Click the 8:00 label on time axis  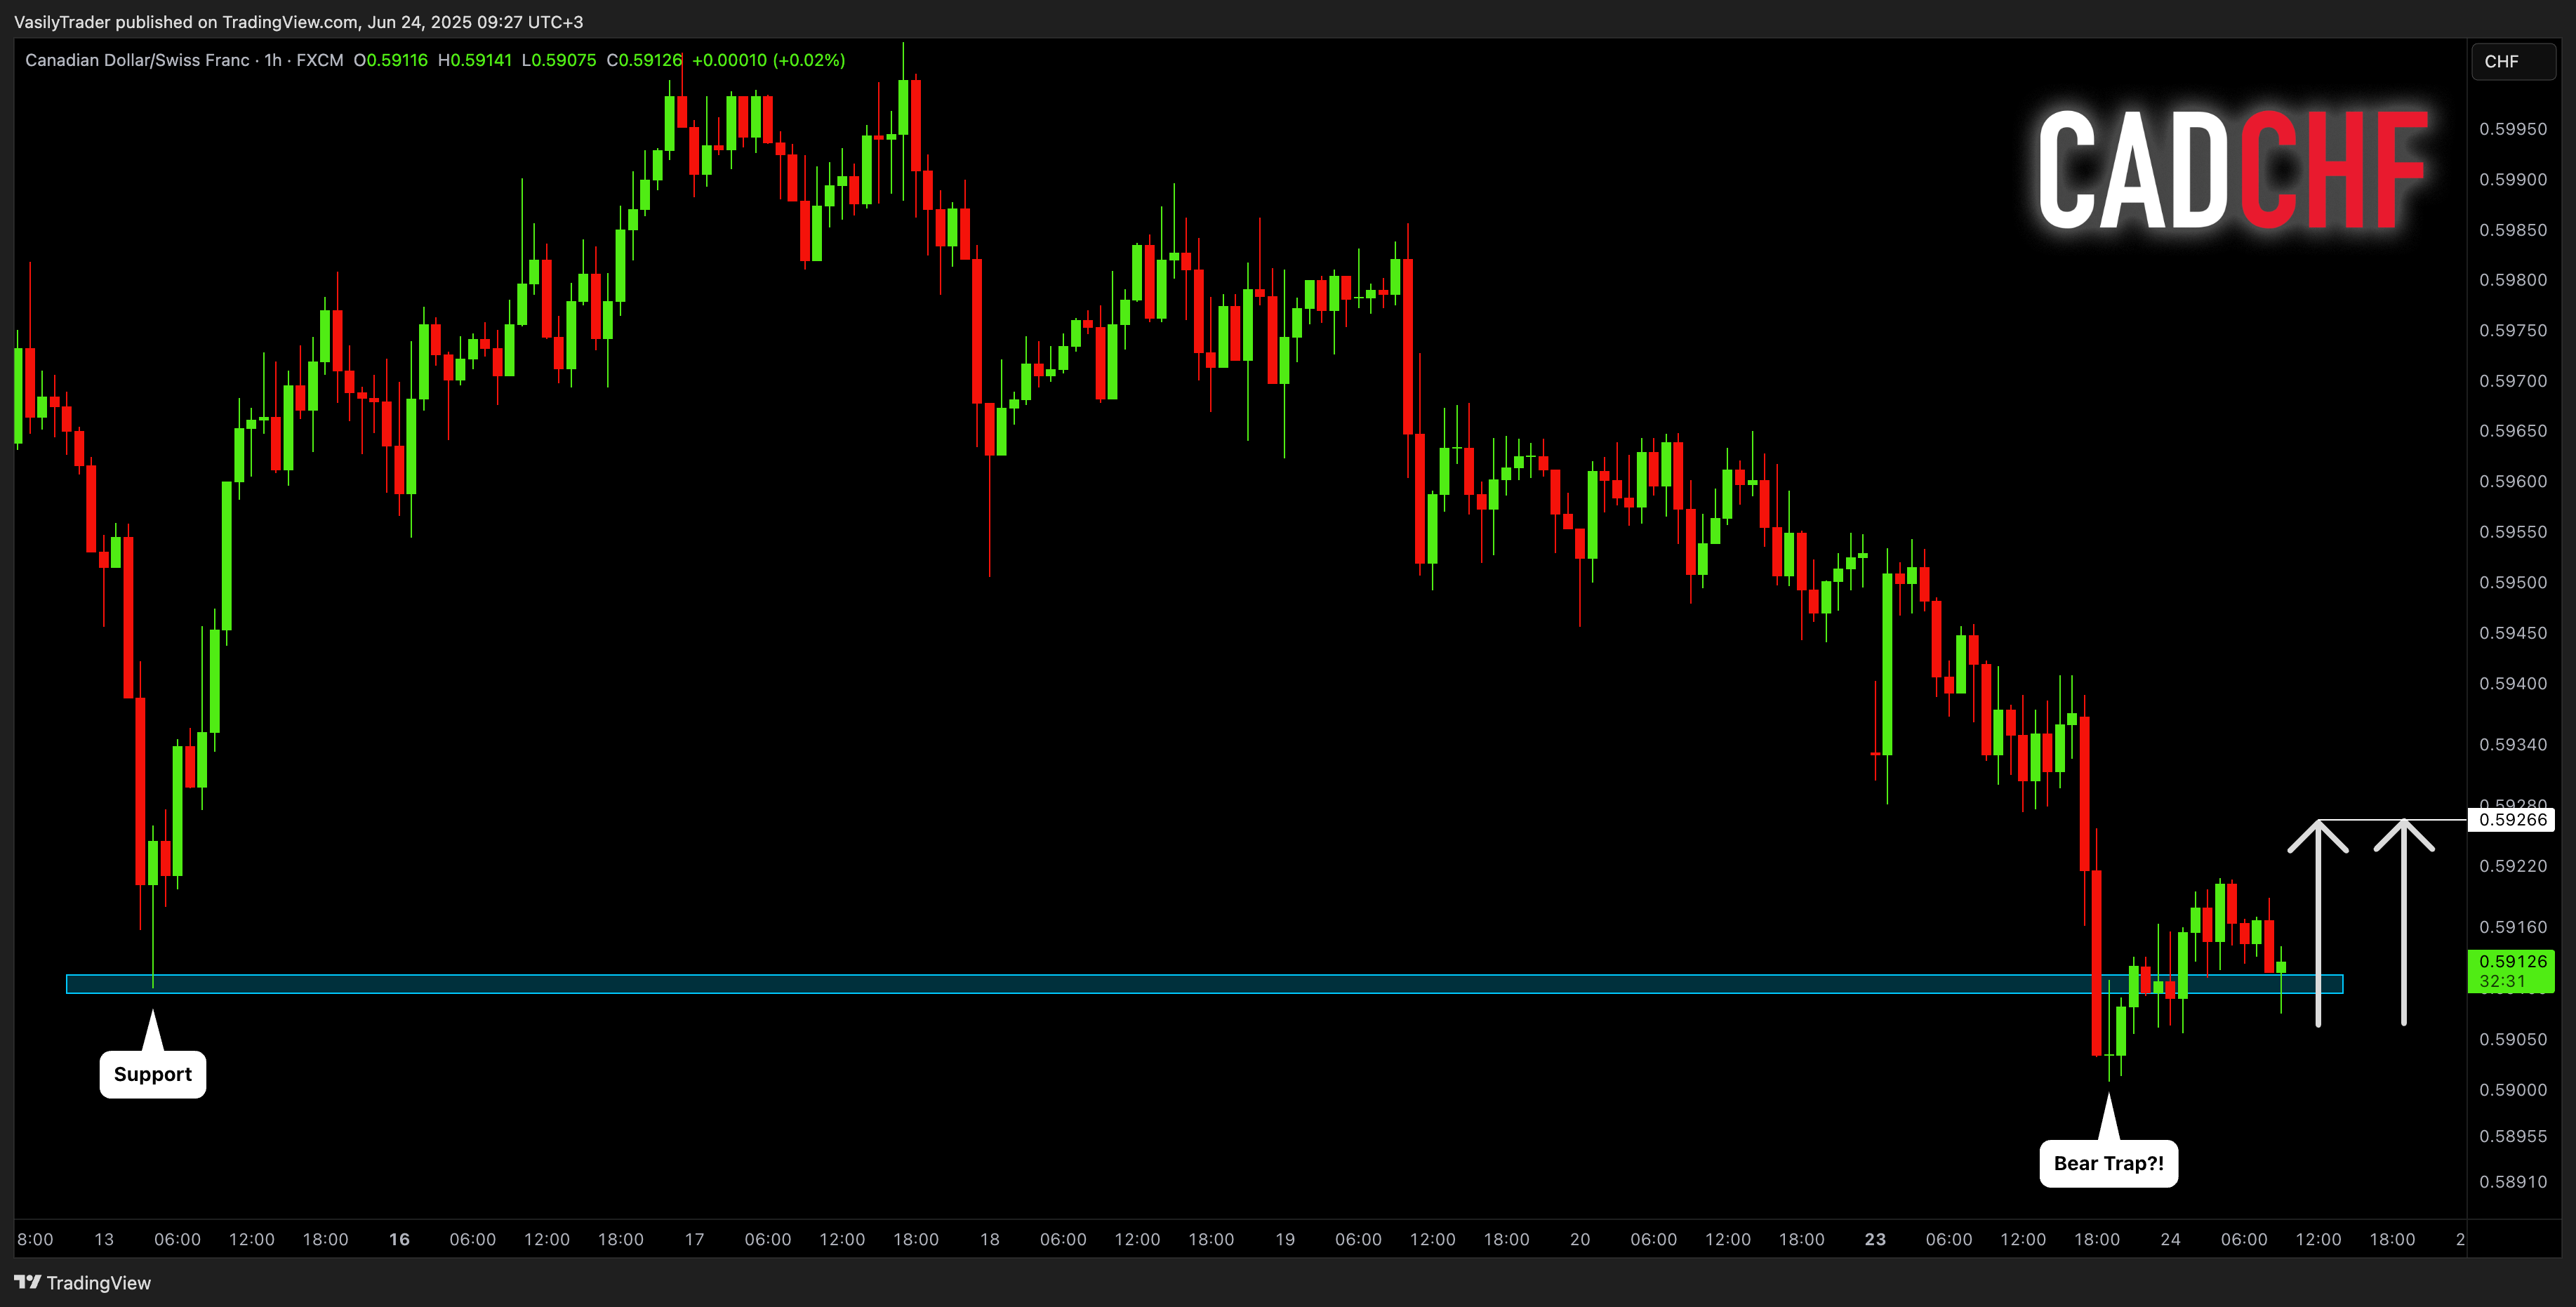click(35, 1239)
